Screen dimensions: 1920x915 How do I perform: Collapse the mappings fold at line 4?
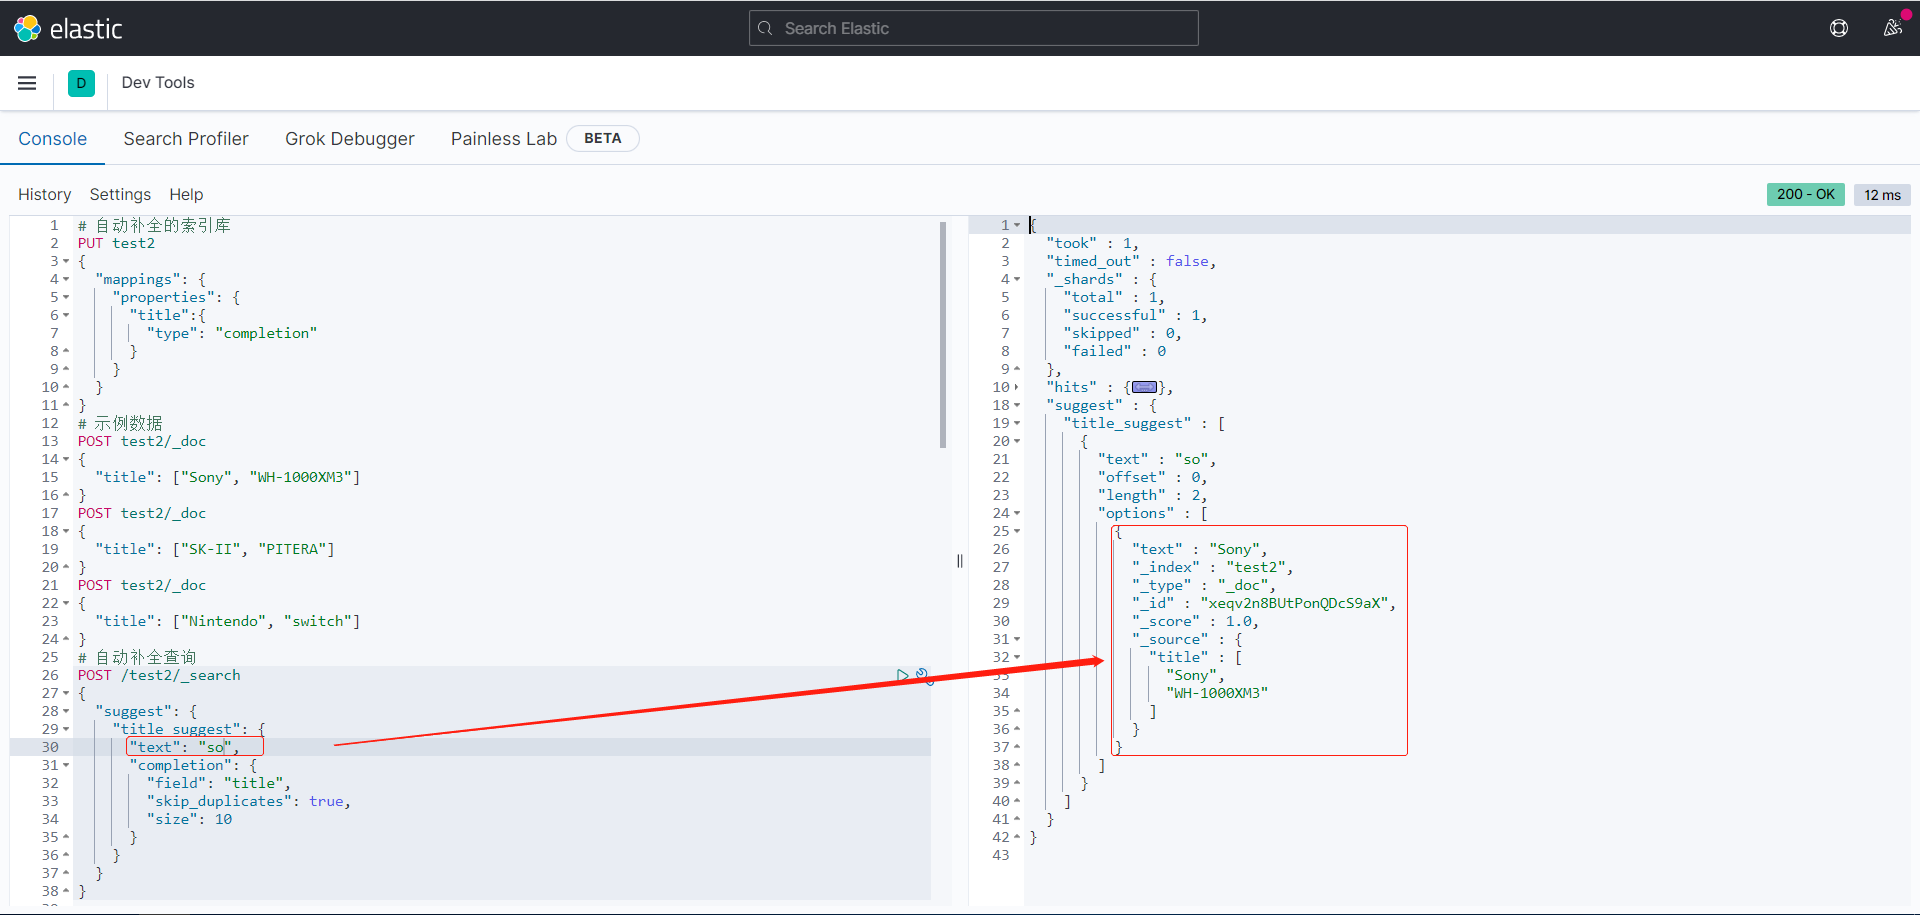click(66, 279)
